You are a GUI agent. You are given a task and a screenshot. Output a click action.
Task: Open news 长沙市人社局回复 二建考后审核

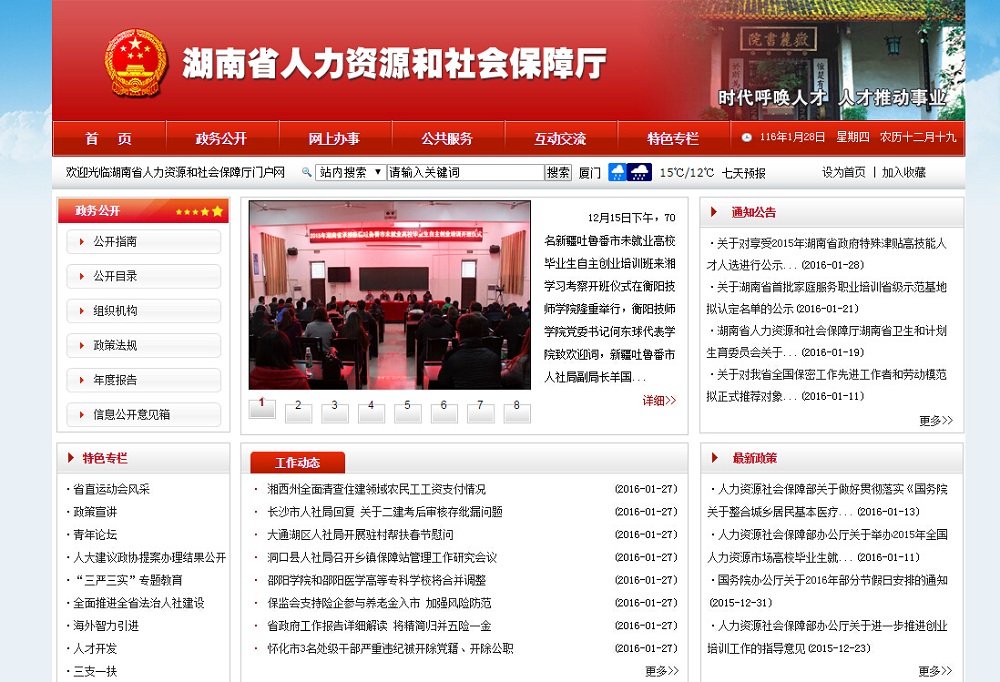(385, 512)
